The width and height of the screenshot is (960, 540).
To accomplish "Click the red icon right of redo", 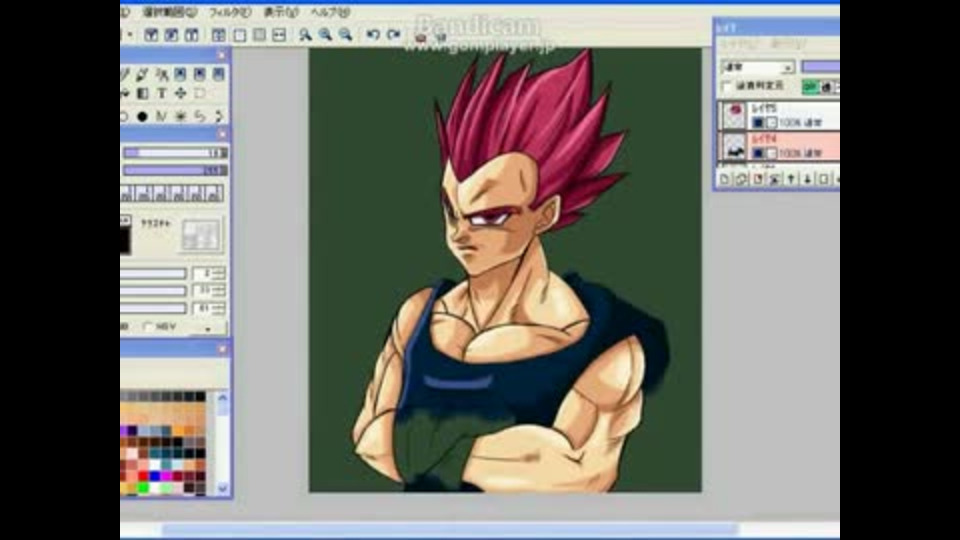I will (x=421, y=37).
